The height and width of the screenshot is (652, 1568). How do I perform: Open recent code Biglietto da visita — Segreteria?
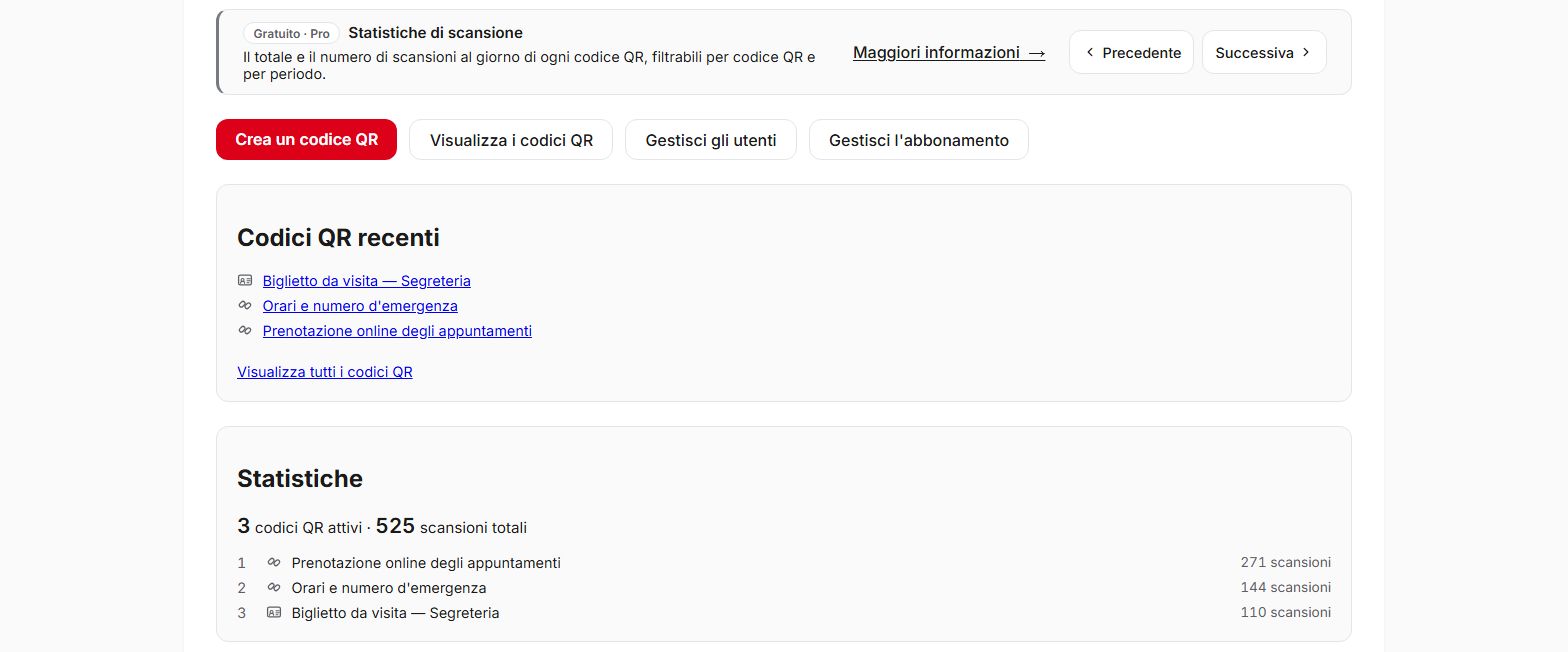pyautogui.click(x=366, y=281)
